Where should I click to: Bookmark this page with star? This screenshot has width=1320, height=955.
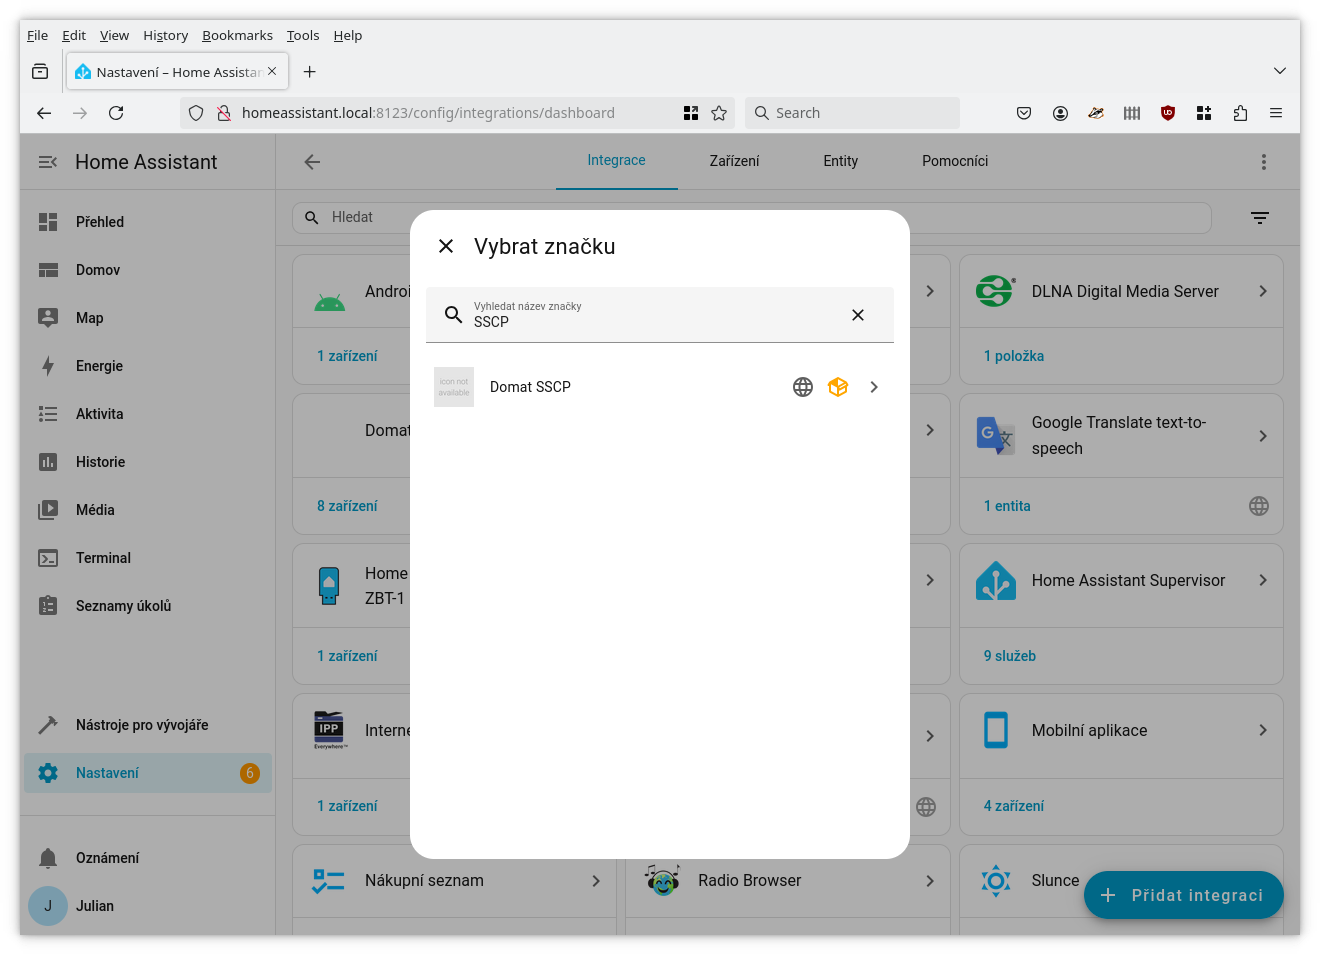pos(719,113)
